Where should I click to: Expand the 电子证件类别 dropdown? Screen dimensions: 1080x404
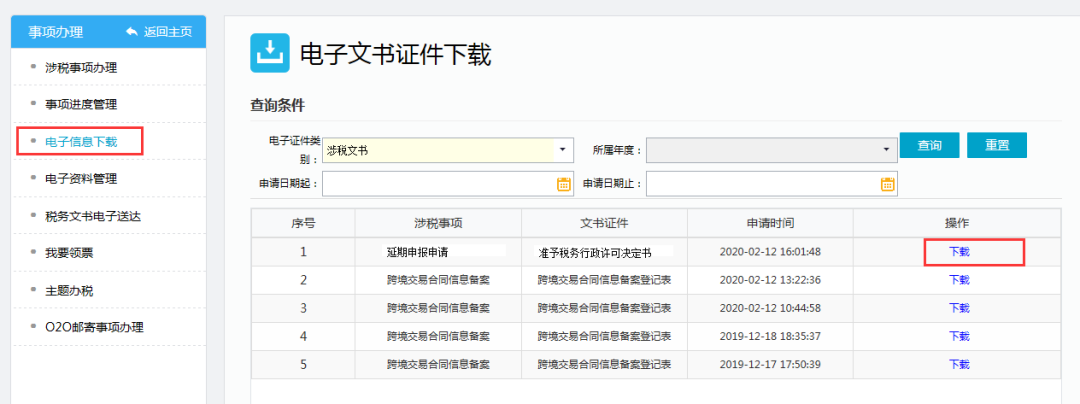coord(563,150)
